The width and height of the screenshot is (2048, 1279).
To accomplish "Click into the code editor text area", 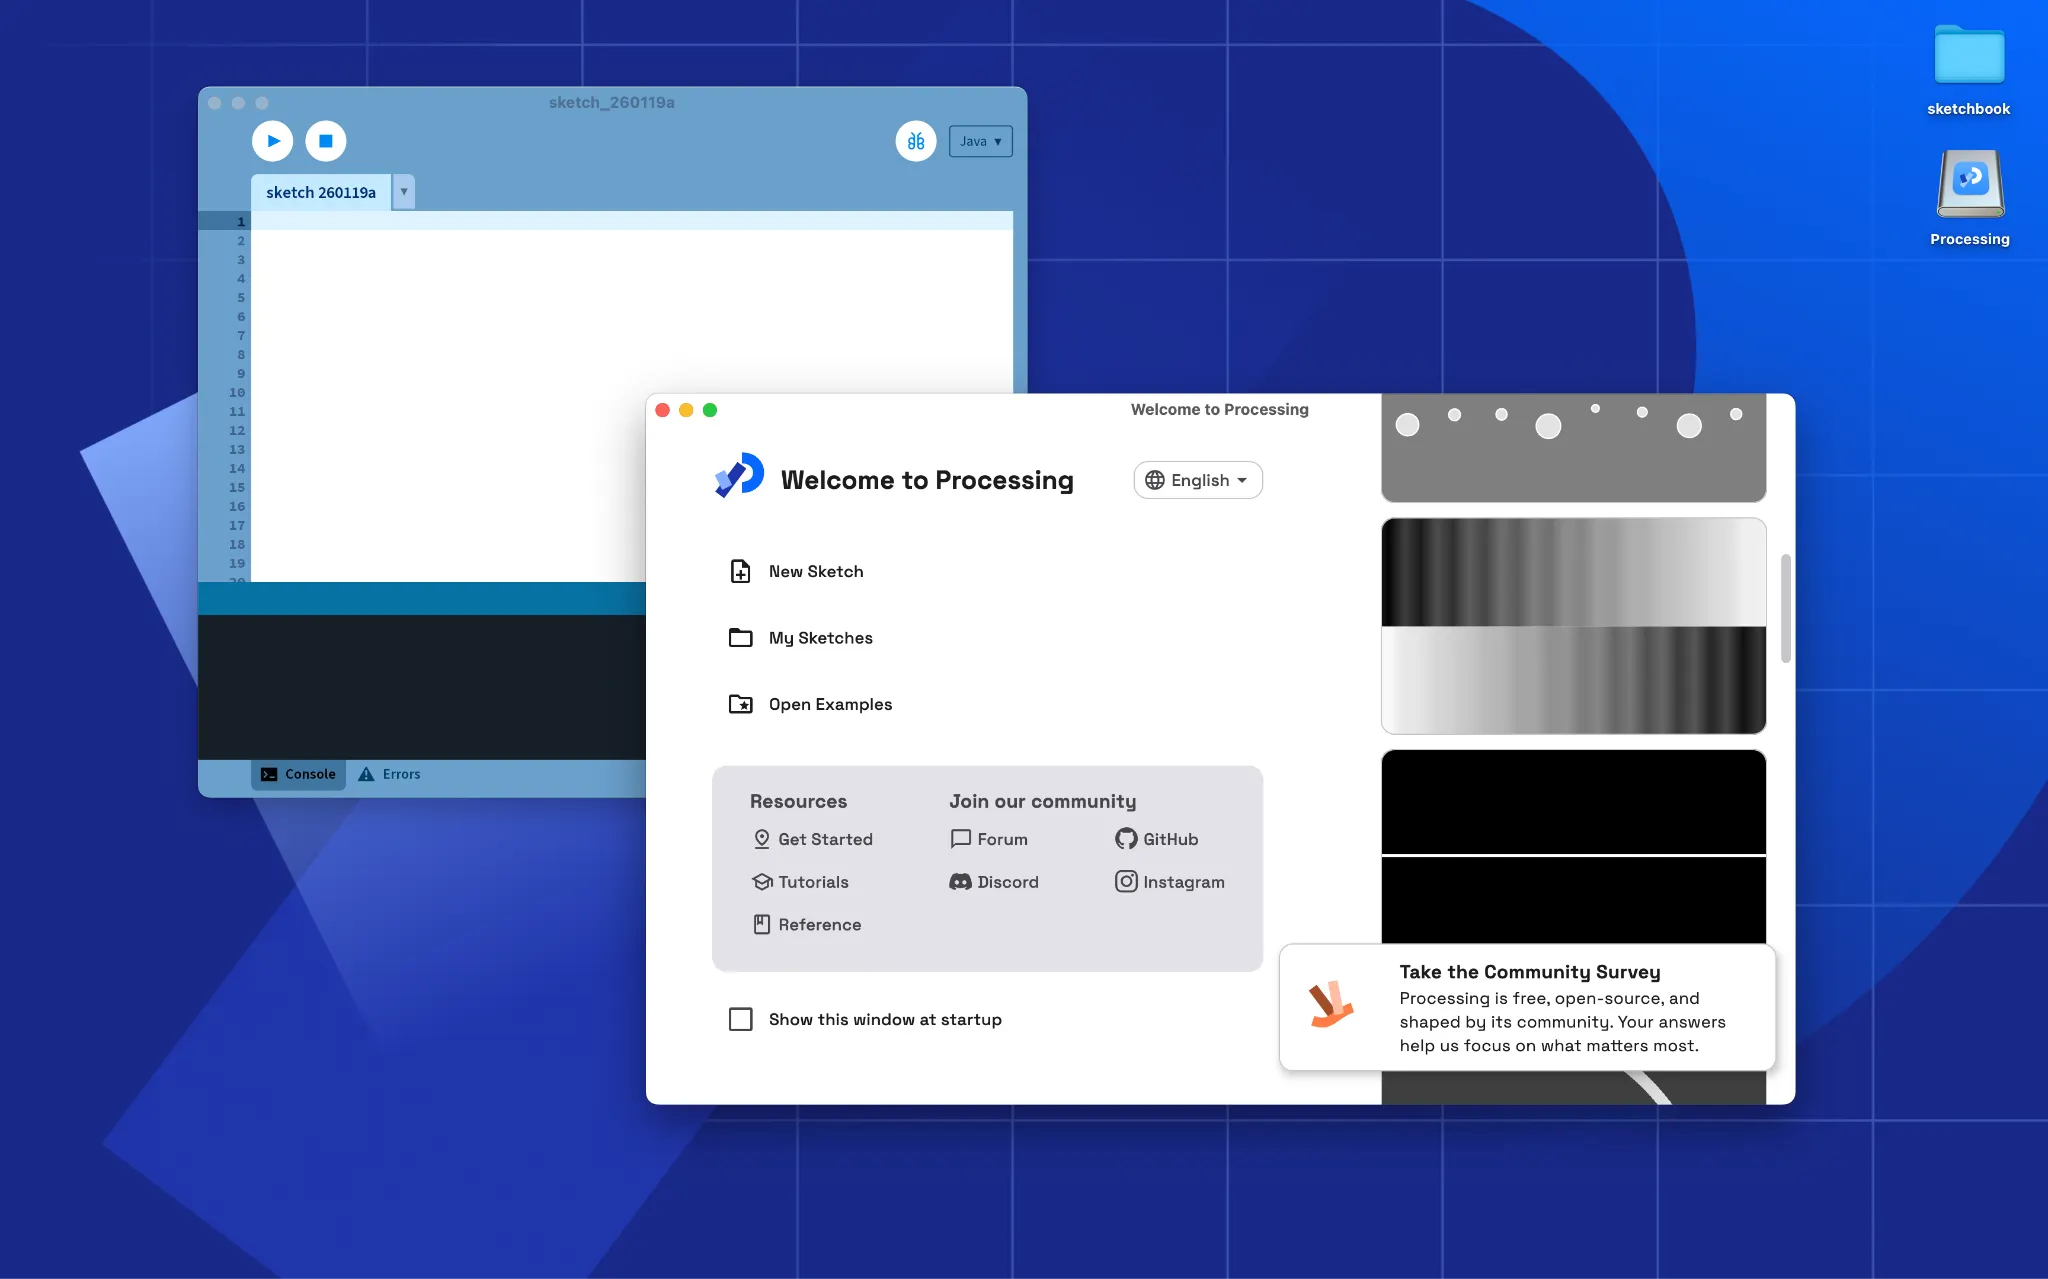I will [631, 395].
